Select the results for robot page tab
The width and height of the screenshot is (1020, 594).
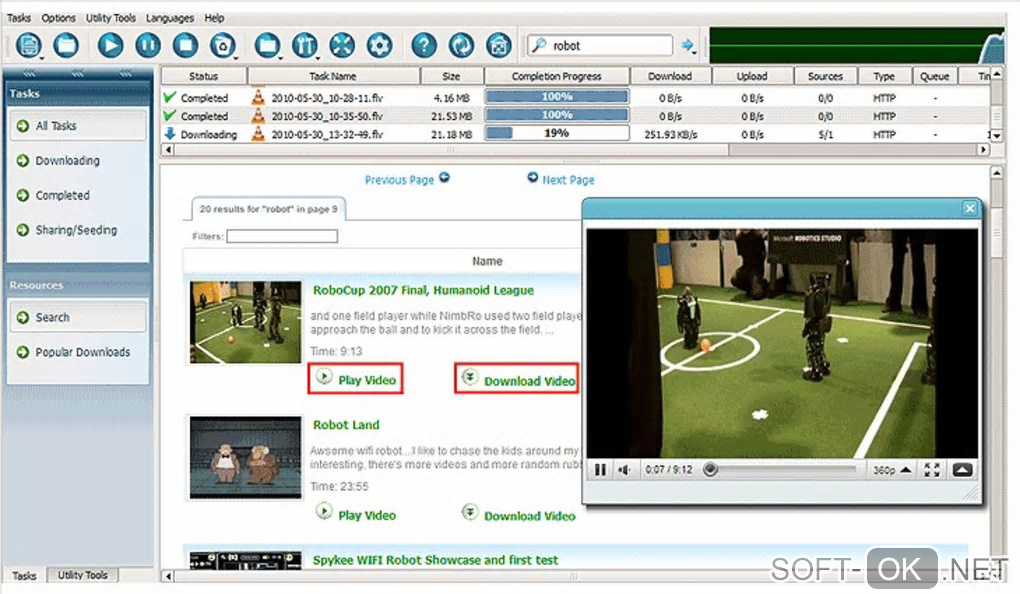point(268,209)
